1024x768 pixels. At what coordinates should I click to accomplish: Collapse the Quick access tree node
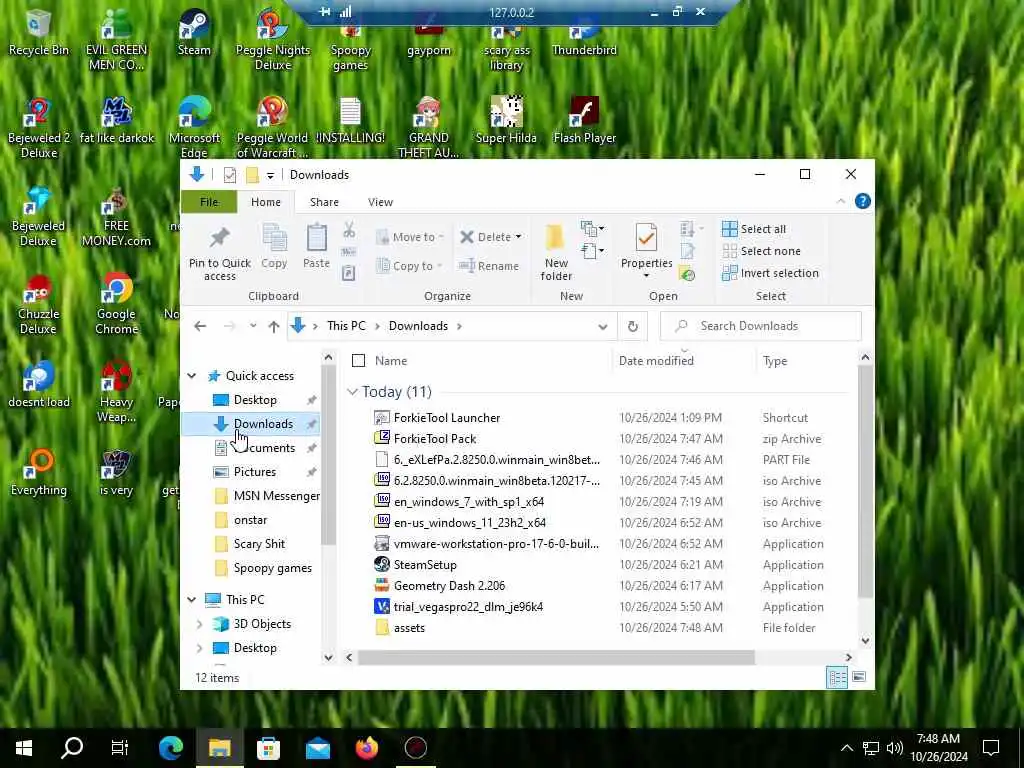point(192,376)
